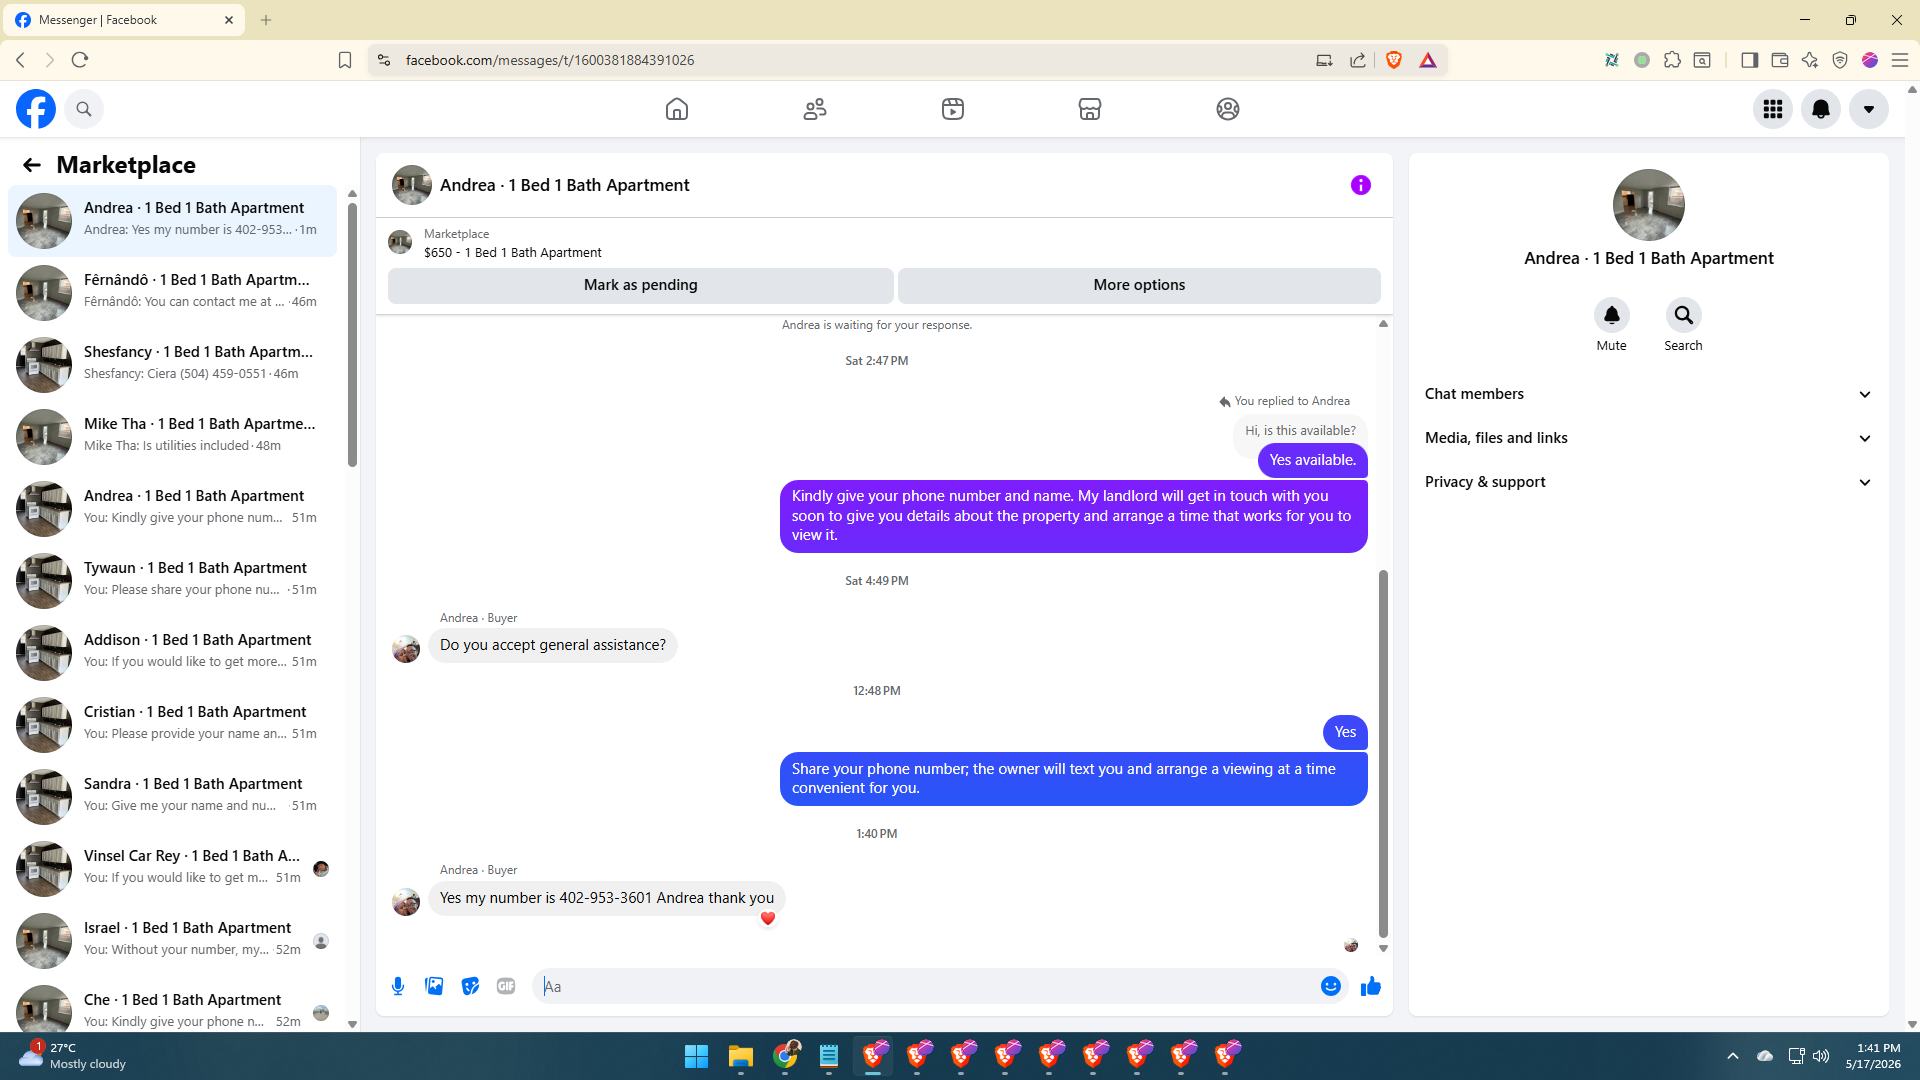
Task: Open the Brave wallet icon
Action: click(1780, 60)
